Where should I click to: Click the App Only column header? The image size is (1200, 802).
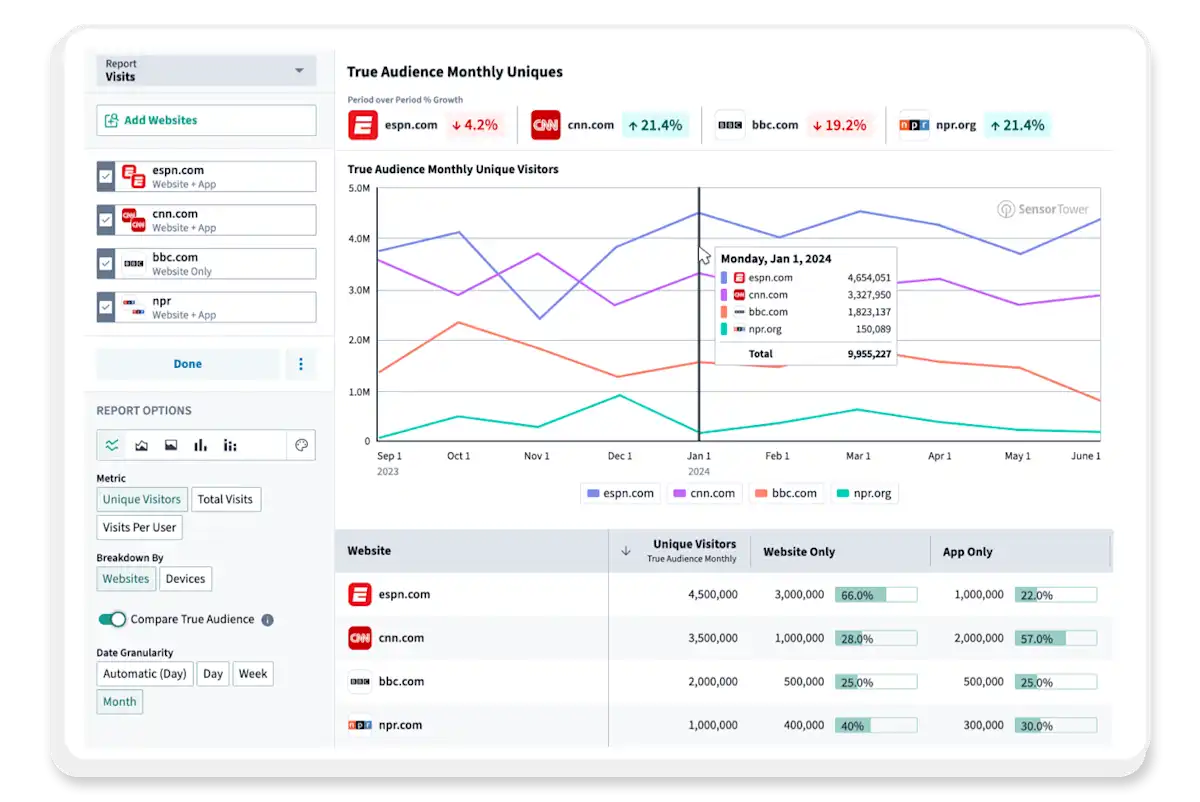point(1021,551)
